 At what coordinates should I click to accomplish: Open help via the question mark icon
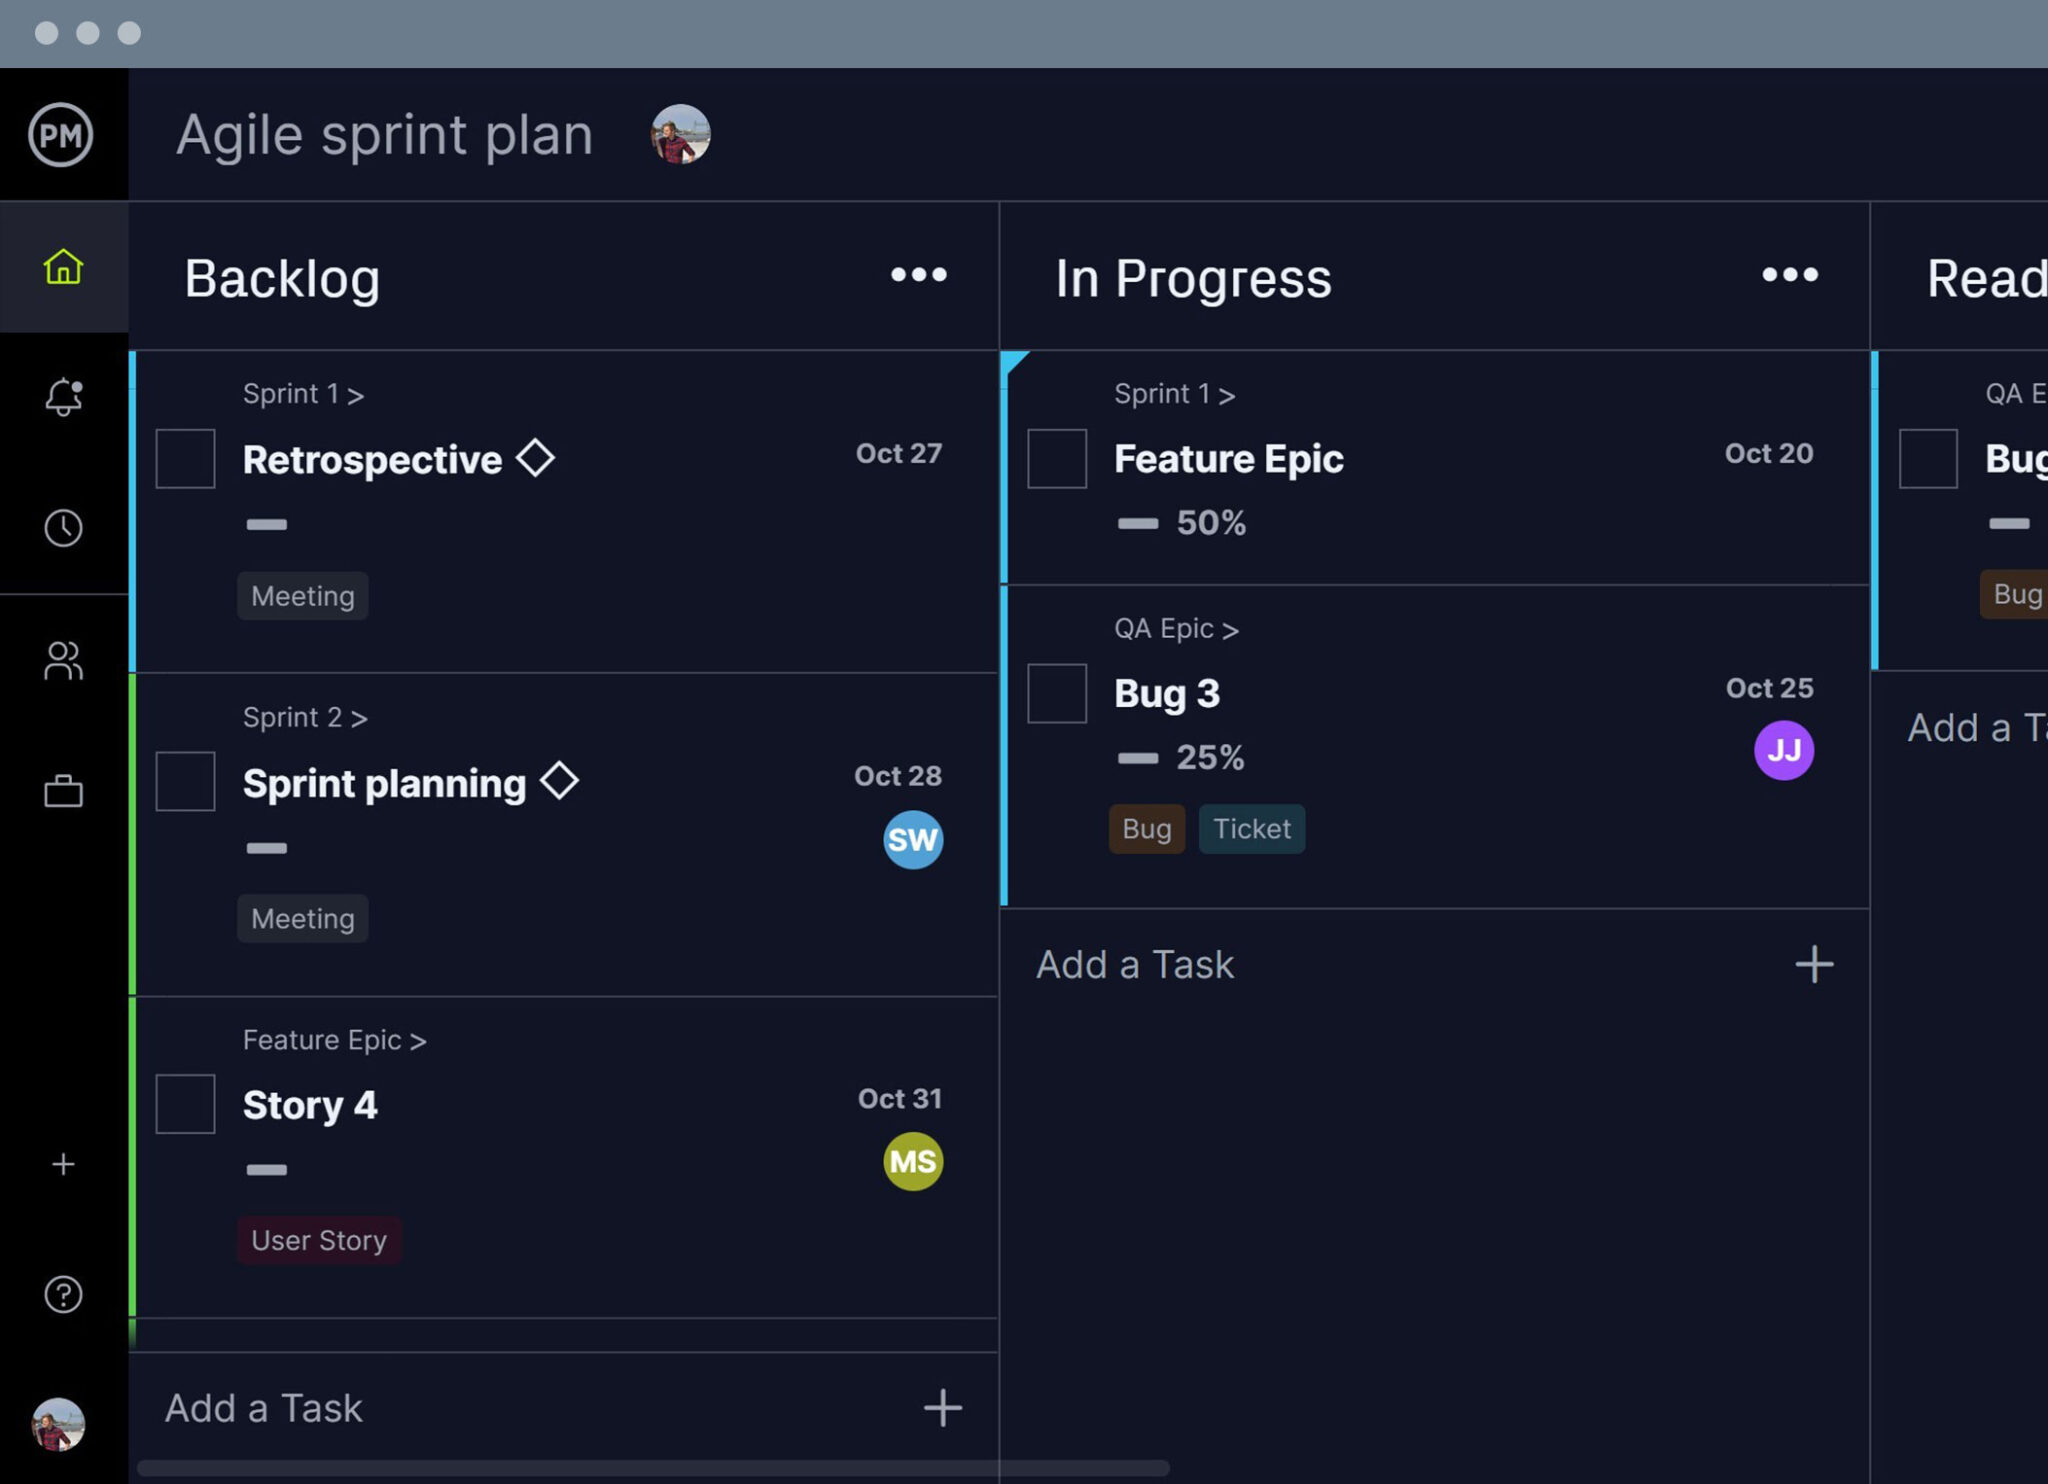click(63, 1294)
